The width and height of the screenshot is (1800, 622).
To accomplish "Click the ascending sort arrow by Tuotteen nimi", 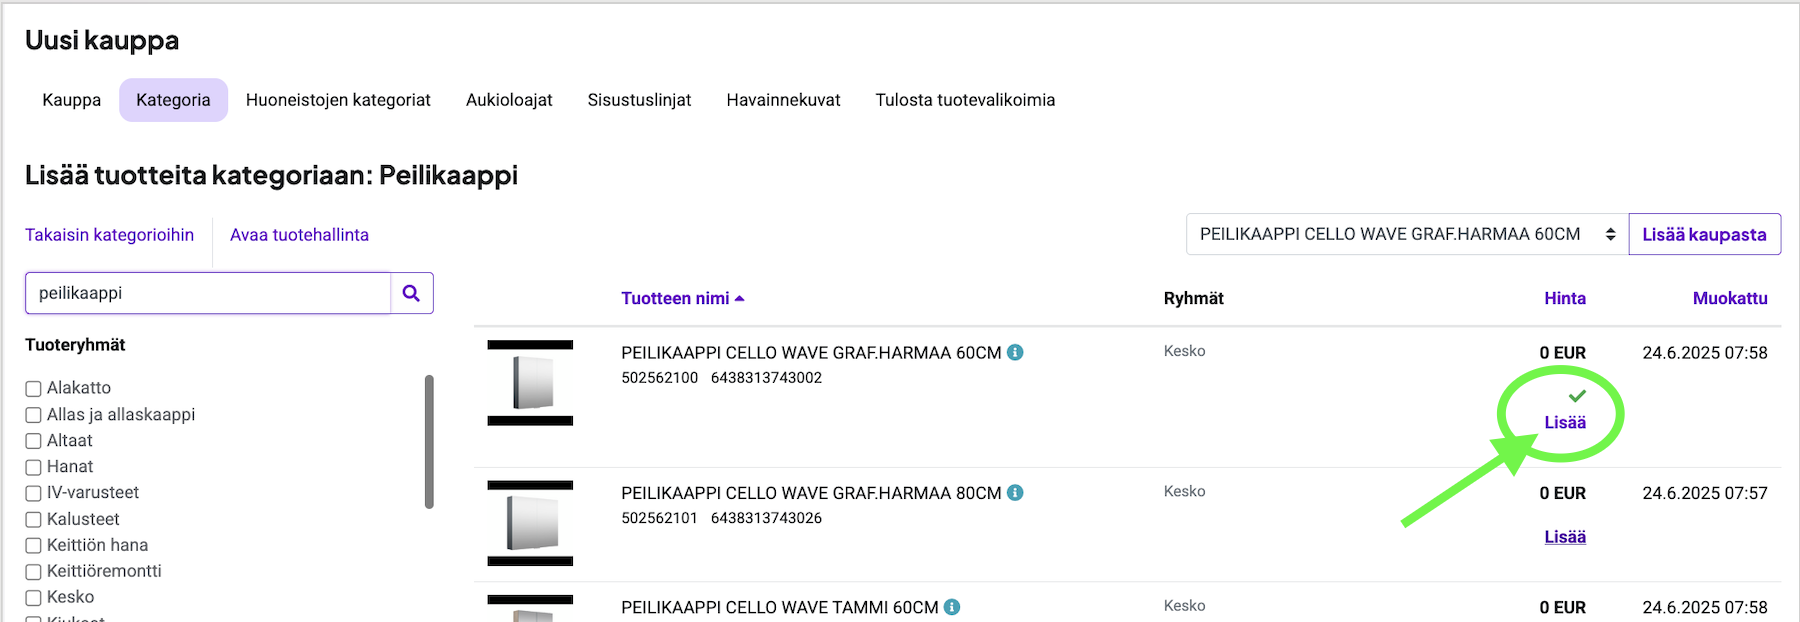I will click(x=740, y=298).
